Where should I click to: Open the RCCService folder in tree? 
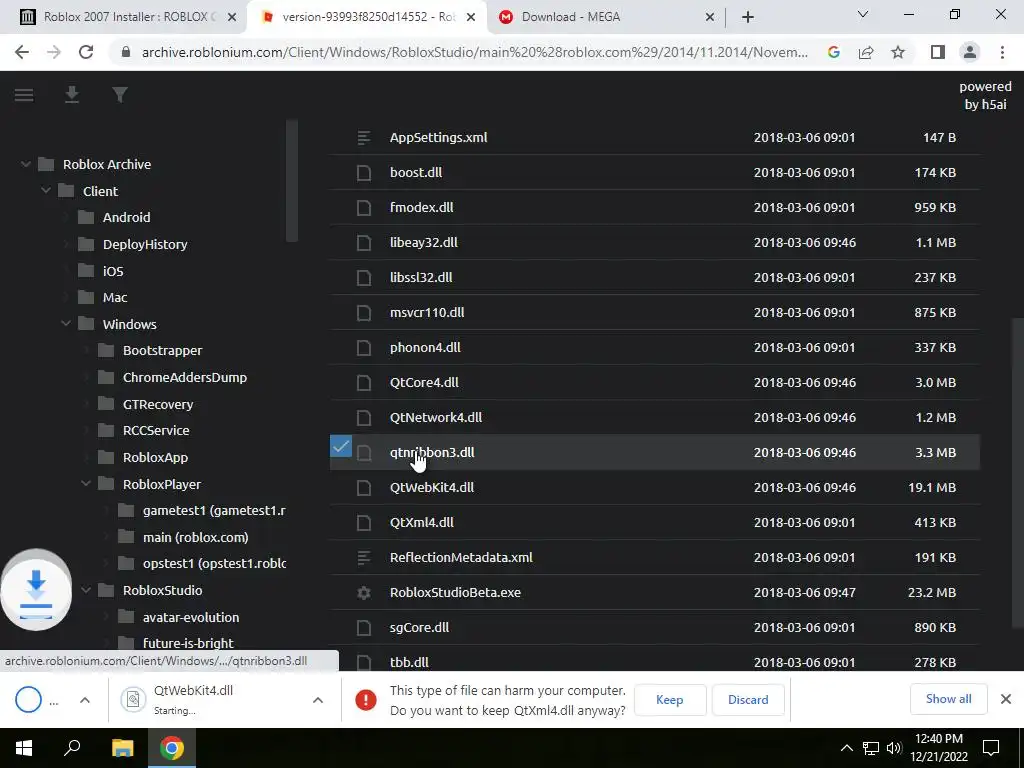(x=156, y=431)
